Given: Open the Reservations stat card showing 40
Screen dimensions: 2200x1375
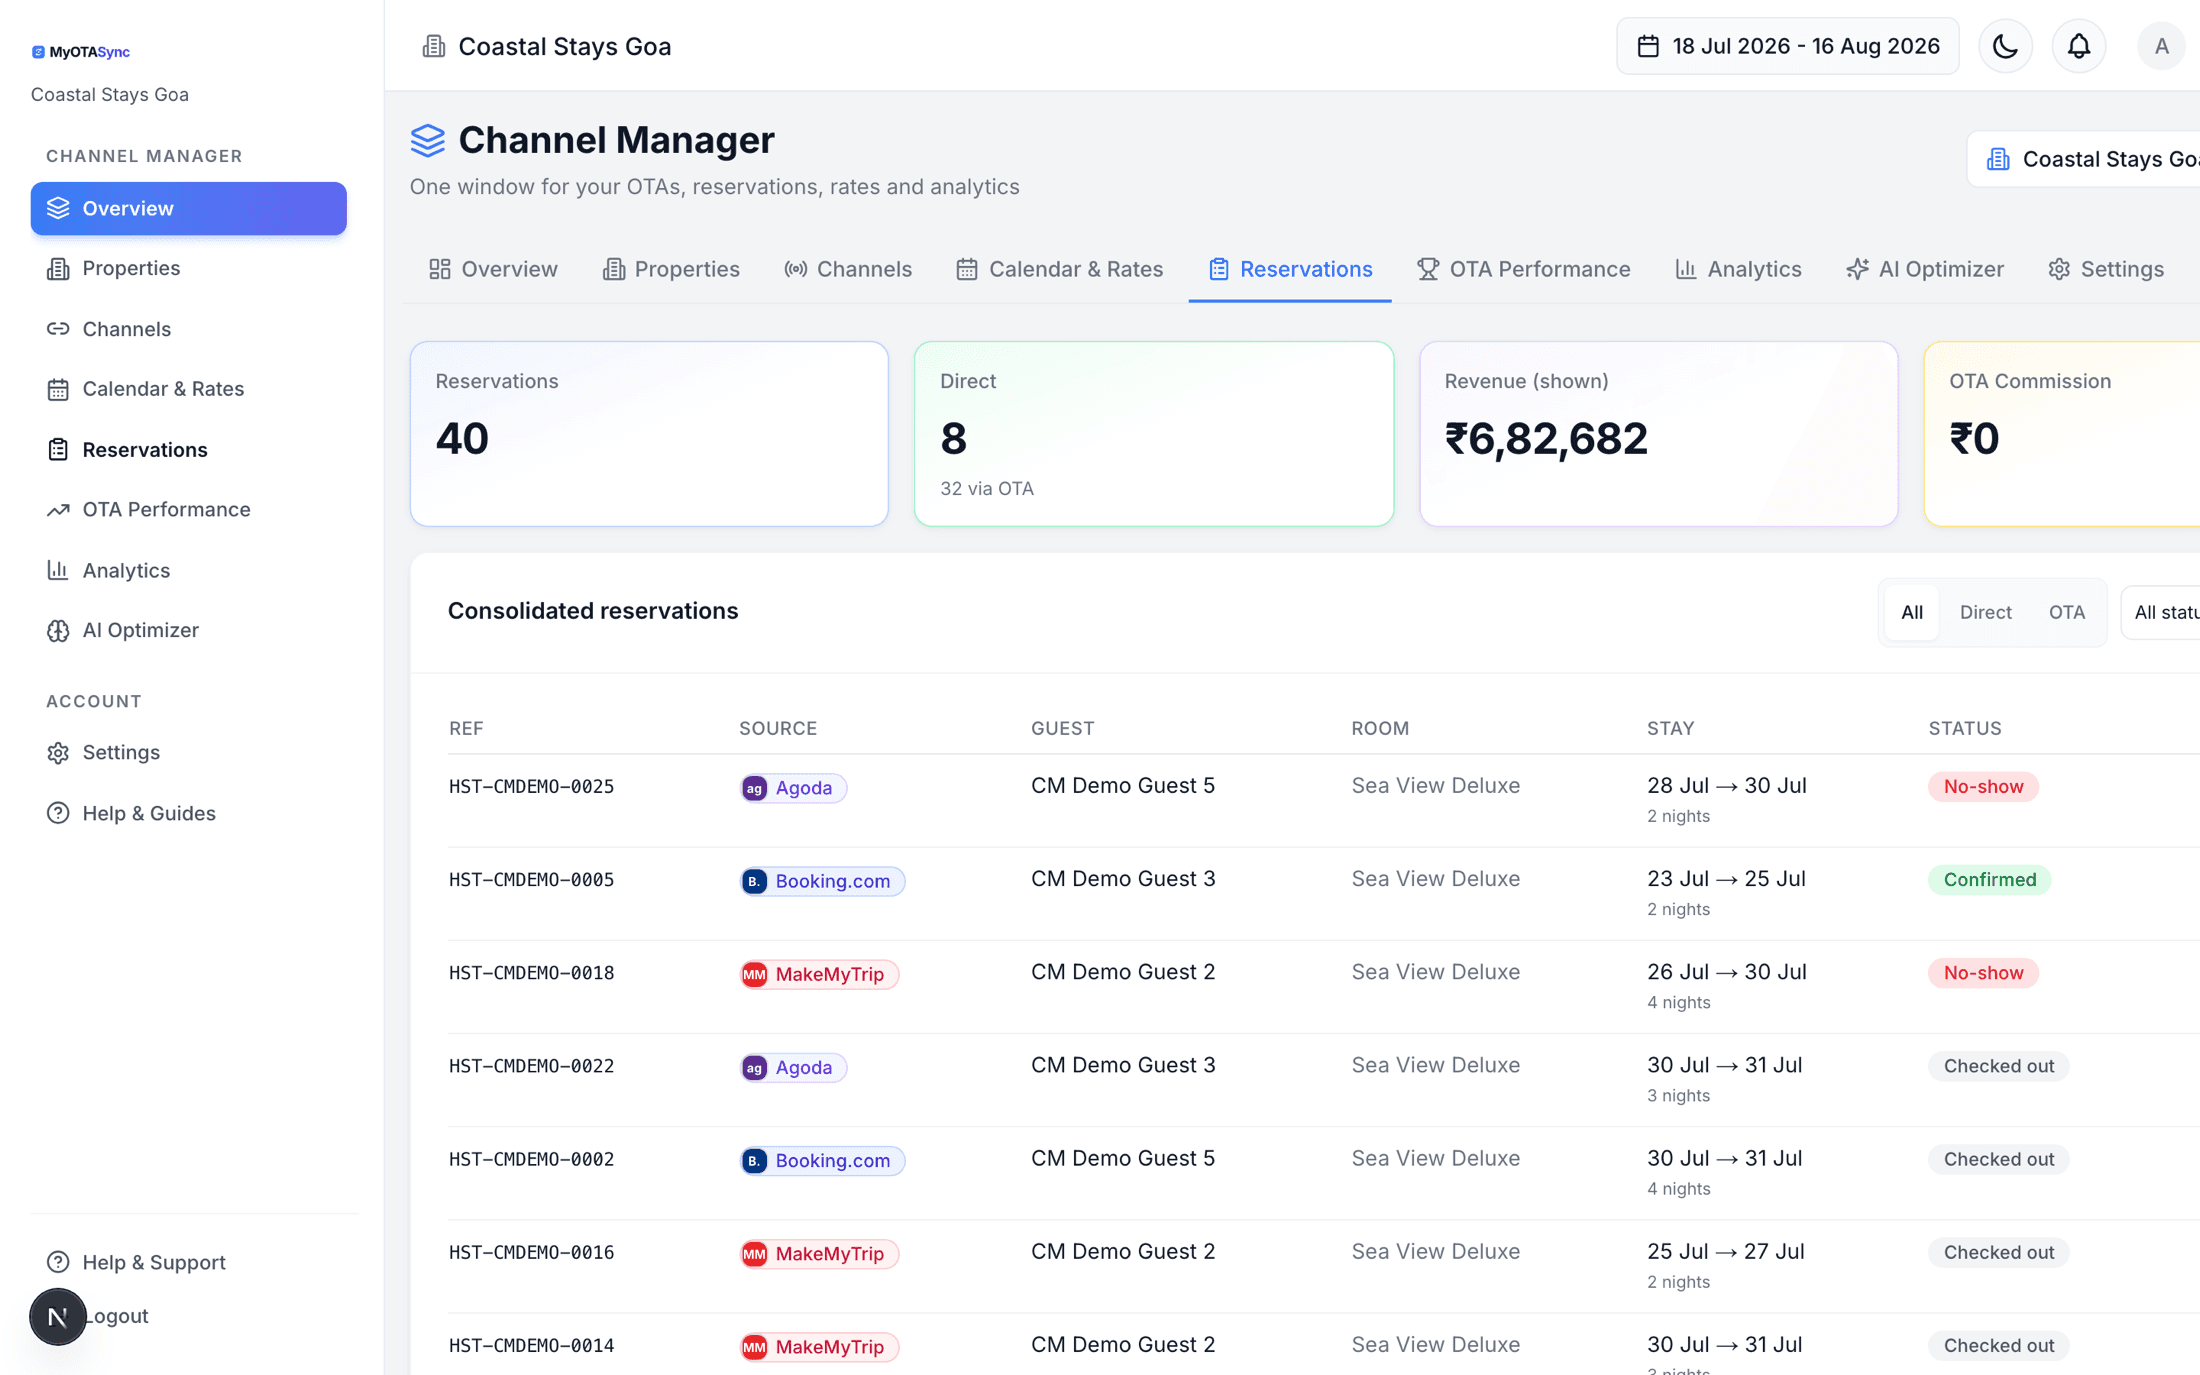Looking at the screenshot, I should point(649,434).
